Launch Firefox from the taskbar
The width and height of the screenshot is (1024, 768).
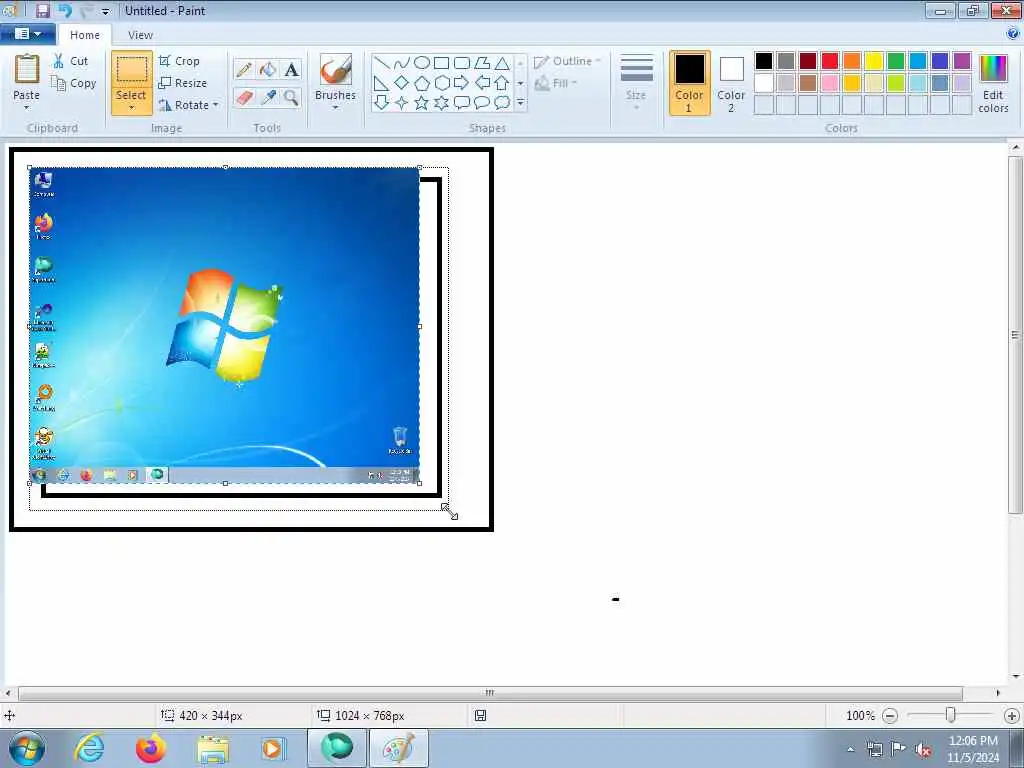click(151, 748)
